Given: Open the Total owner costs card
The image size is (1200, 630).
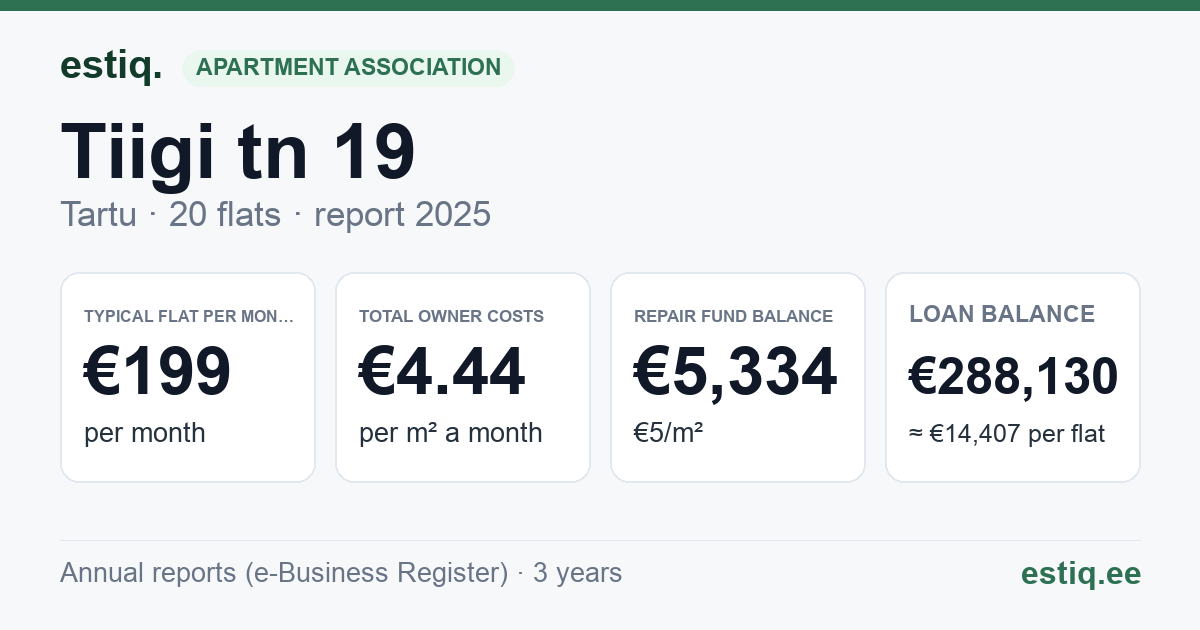Looking at the screenshot, I should coord(463,377).
